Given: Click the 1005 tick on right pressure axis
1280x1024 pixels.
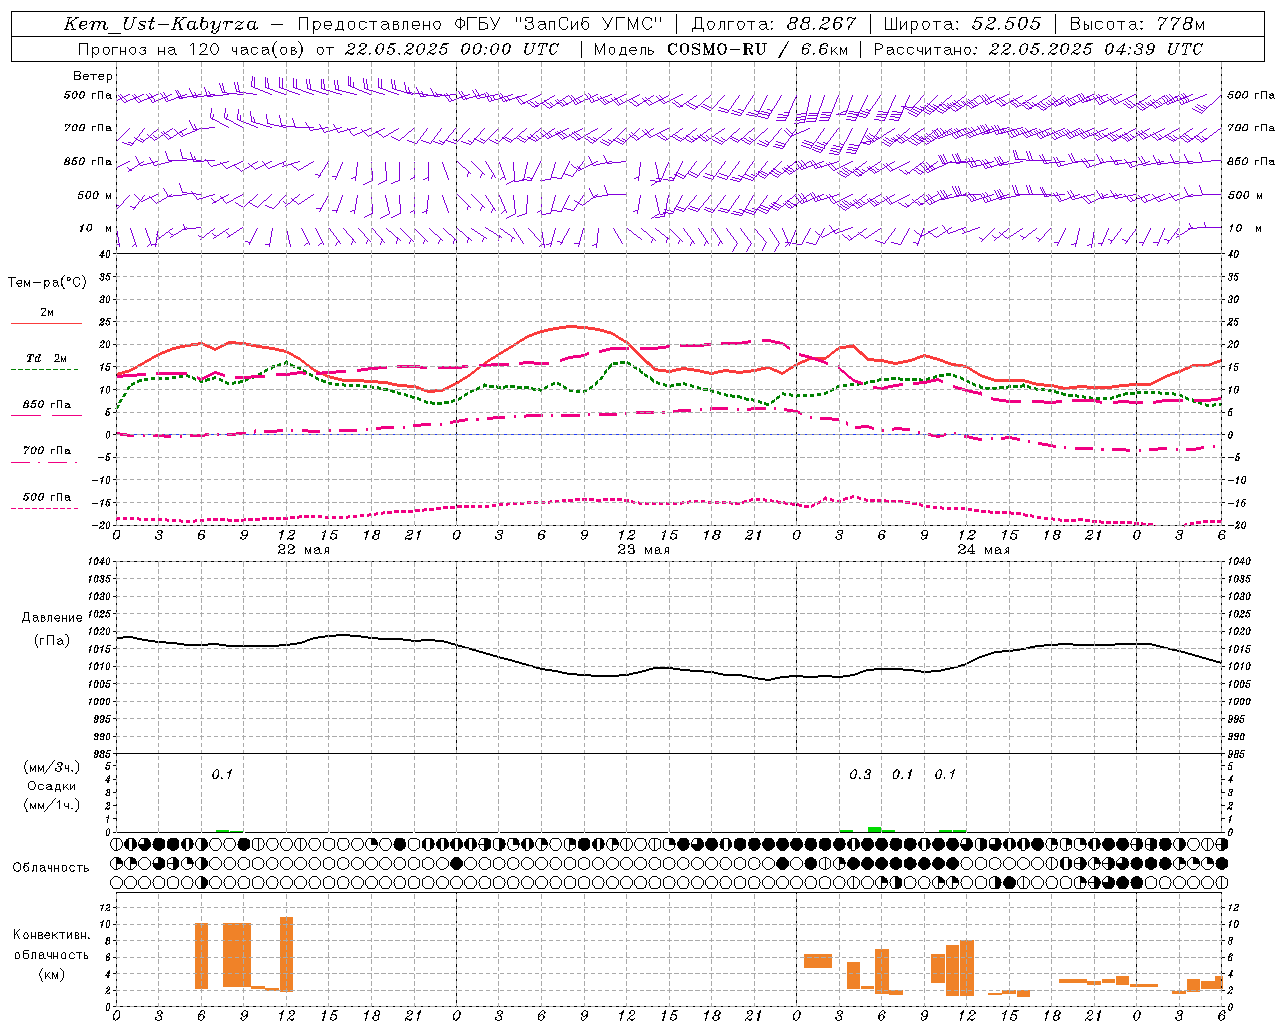Looking at the screenshot, I should [1240, 684].
